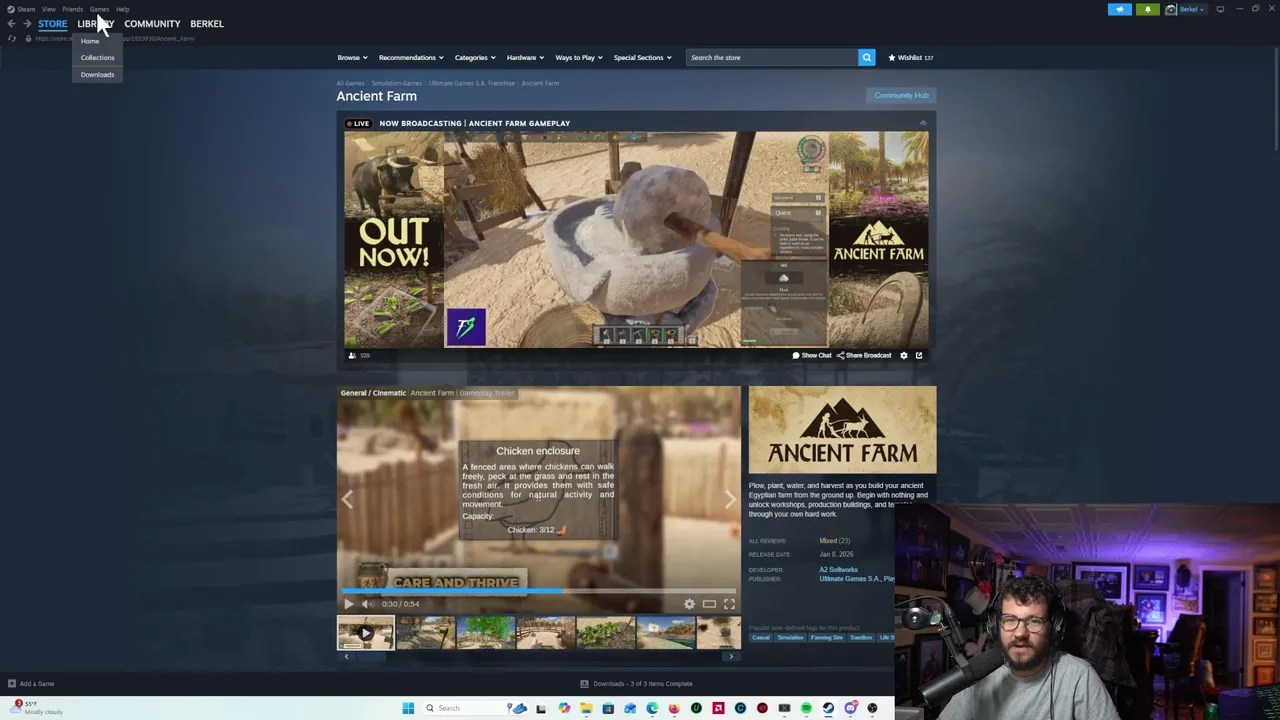Click the page reload icon beside the URL
The image size is (1280, 720).
(12, 38)
